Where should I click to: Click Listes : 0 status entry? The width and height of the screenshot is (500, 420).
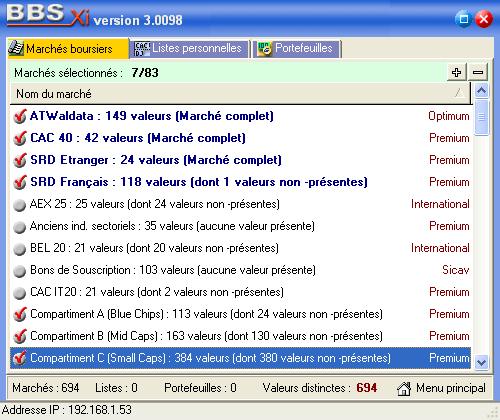click(x=116, y=388)
